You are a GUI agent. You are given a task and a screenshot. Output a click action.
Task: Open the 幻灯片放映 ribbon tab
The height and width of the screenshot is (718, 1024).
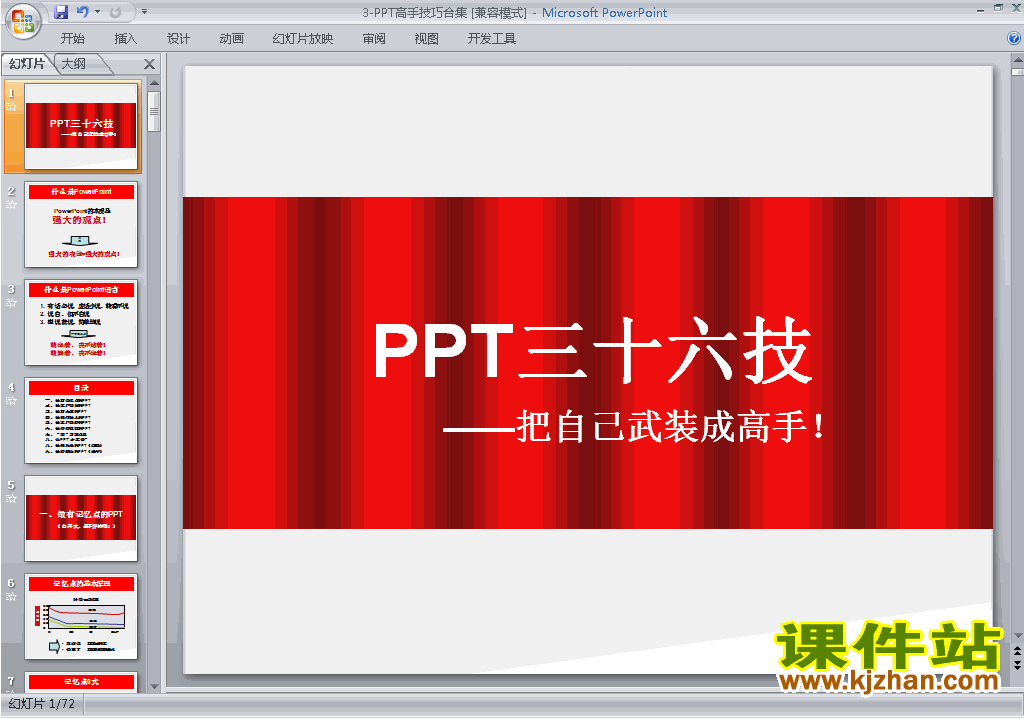302,39
